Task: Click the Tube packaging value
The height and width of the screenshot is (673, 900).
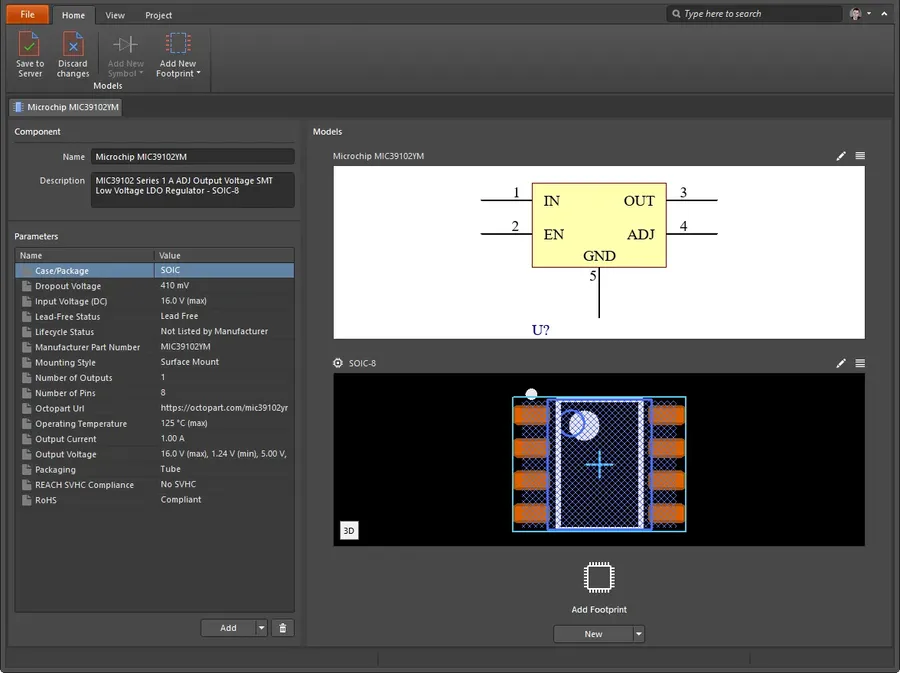Action: point(170,469)
